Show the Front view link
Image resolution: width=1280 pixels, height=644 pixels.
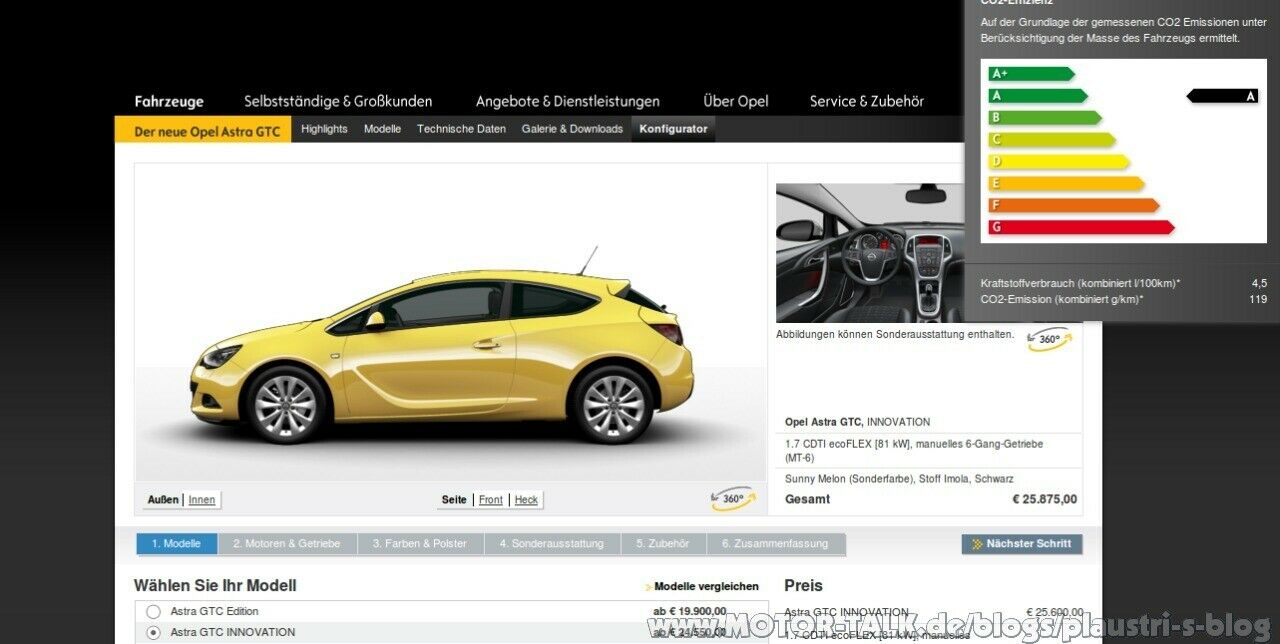click(491, 500)
